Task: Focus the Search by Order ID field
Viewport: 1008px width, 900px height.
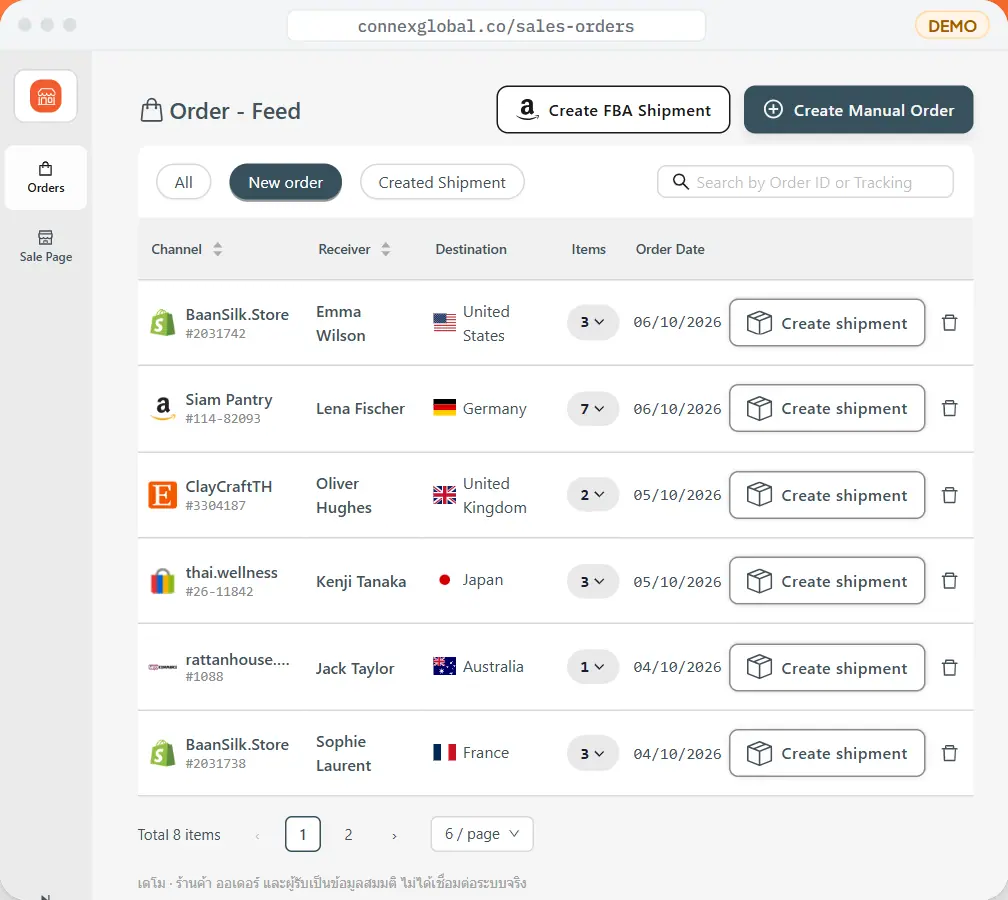Action: point(805,182)
